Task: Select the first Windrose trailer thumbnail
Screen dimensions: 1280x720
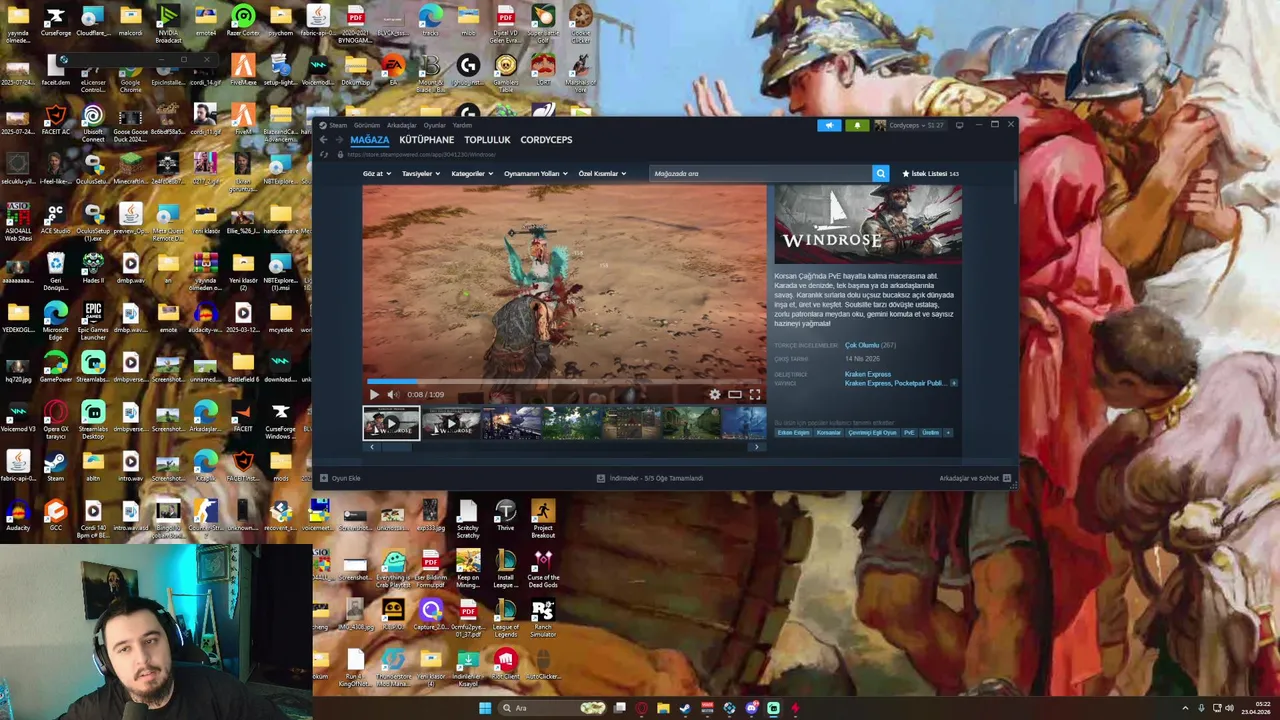Action: pos(391,423)
